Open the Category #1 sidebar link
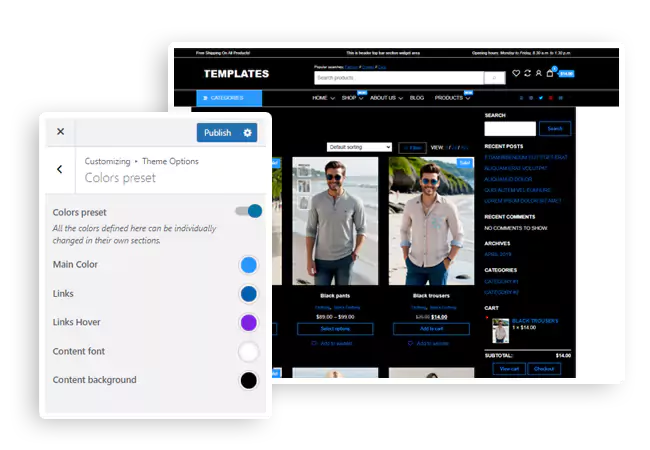Screen dimensions: 650x450 tap(501, 282)
